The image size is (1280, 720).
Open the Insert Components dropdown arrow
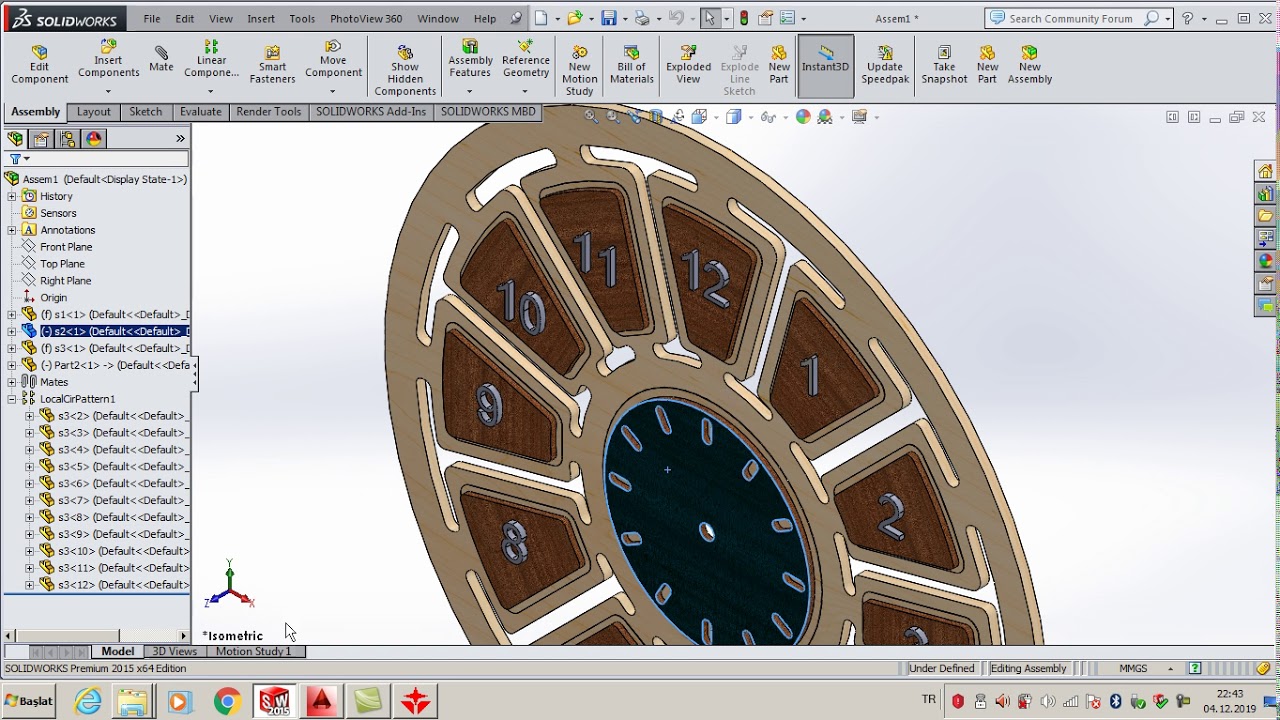(108, 91)
